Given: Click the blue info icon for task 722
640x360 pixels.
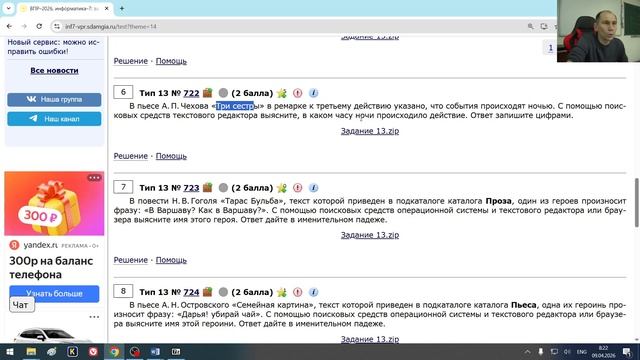Looking at the screenshot, I should pyautogui.click(x=313, y=93).
